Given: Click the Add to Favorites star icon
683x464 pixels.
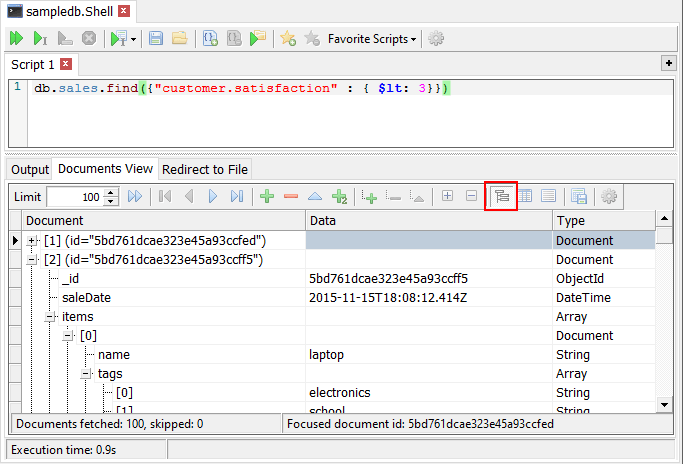Looking at the screenshot, I should pos(287,39).
